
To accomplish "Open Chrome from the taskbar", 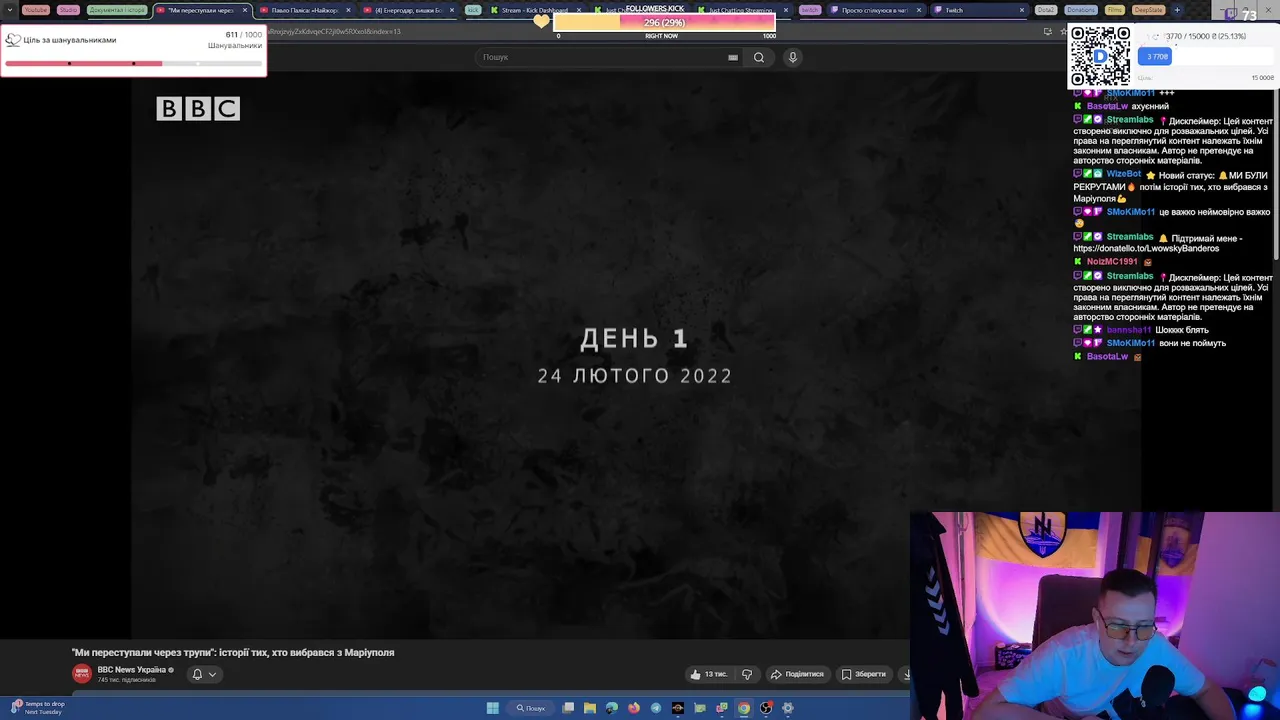I will (744, 708).
